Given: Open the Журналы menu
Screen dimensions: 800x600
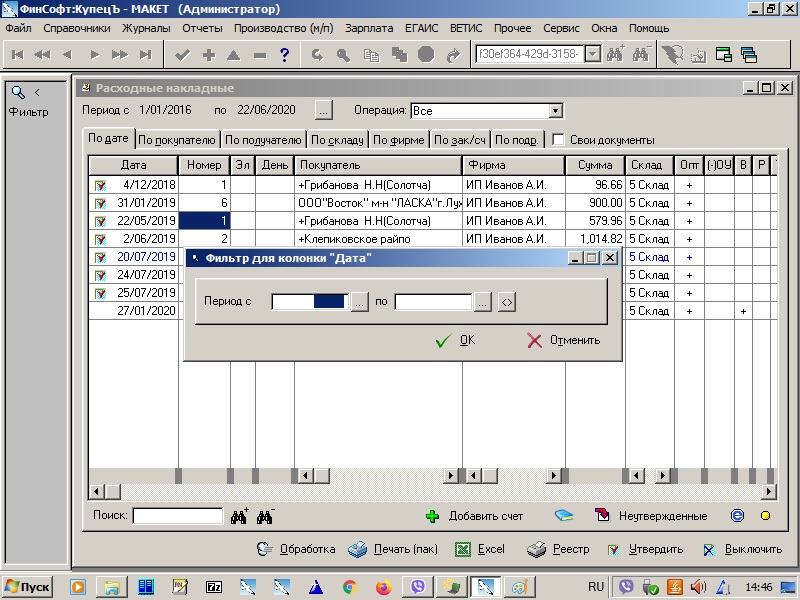Looking at the screenshot, I should tap(146, 28).
